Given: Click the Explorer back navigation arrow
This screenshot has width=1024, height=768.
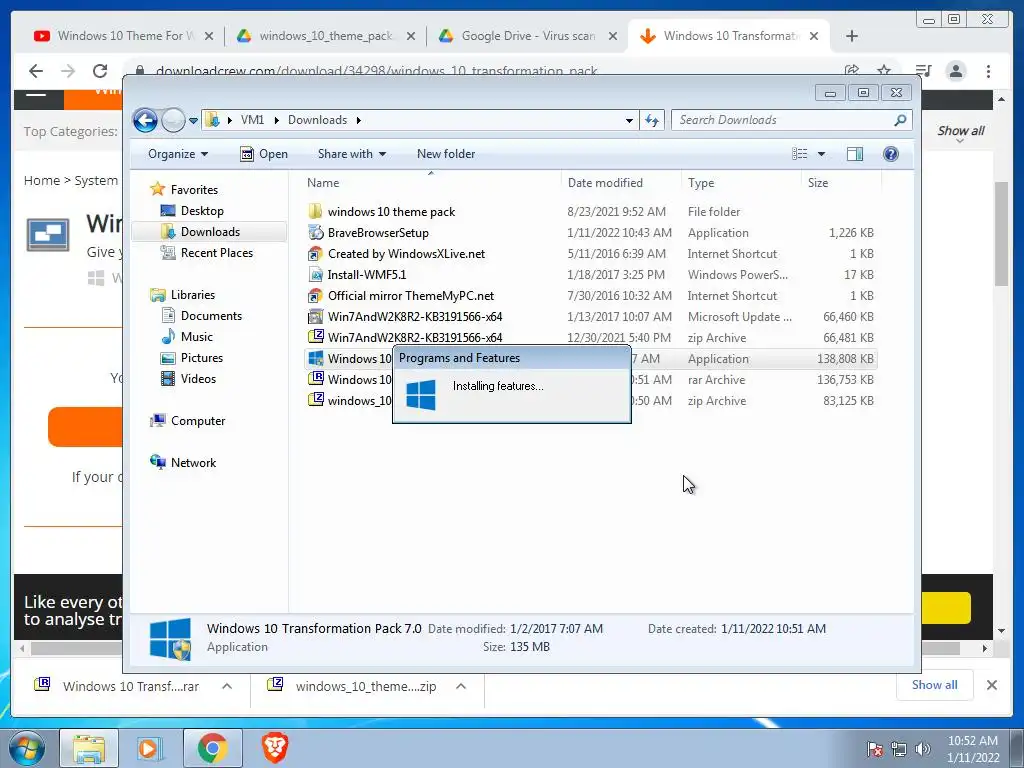Looking at the screenshot, I should pos(145,120).
